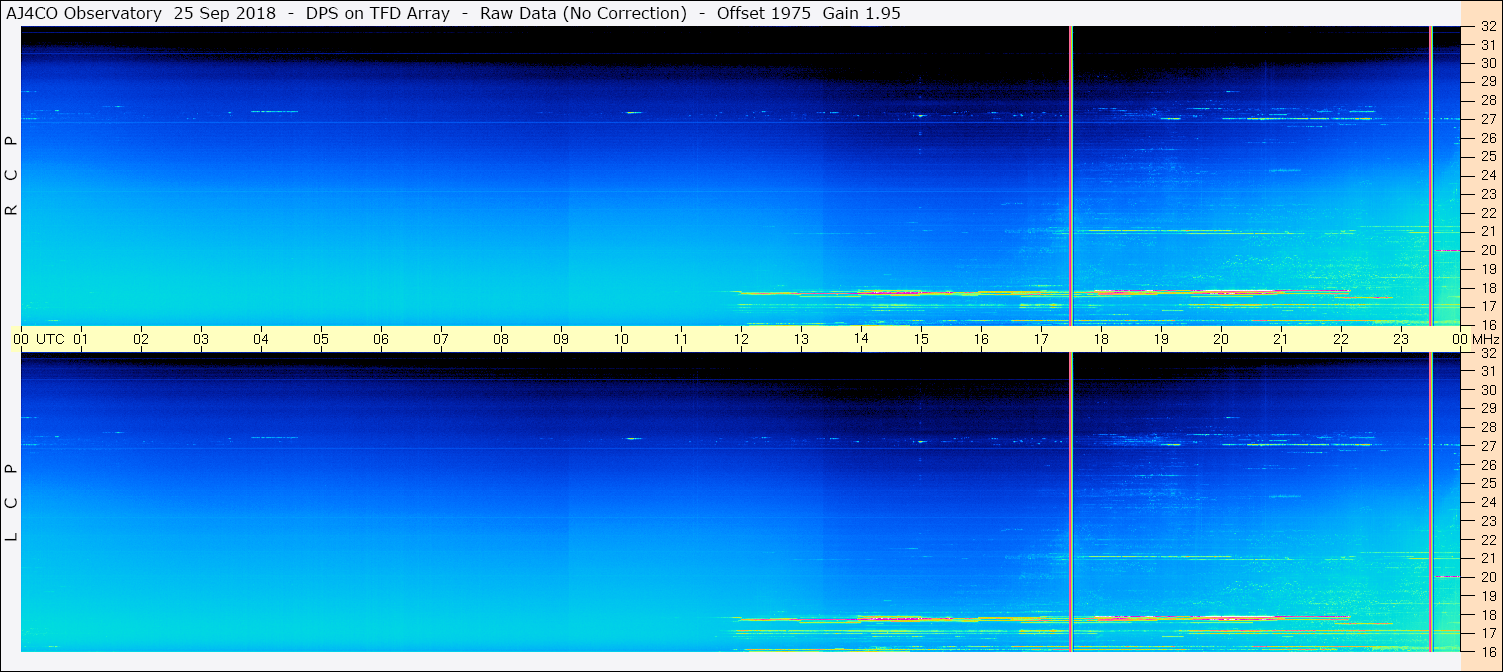Click the 18 frequency label in LCP panel
The width and height of the screenshot is (1503, 672).
1488,615
